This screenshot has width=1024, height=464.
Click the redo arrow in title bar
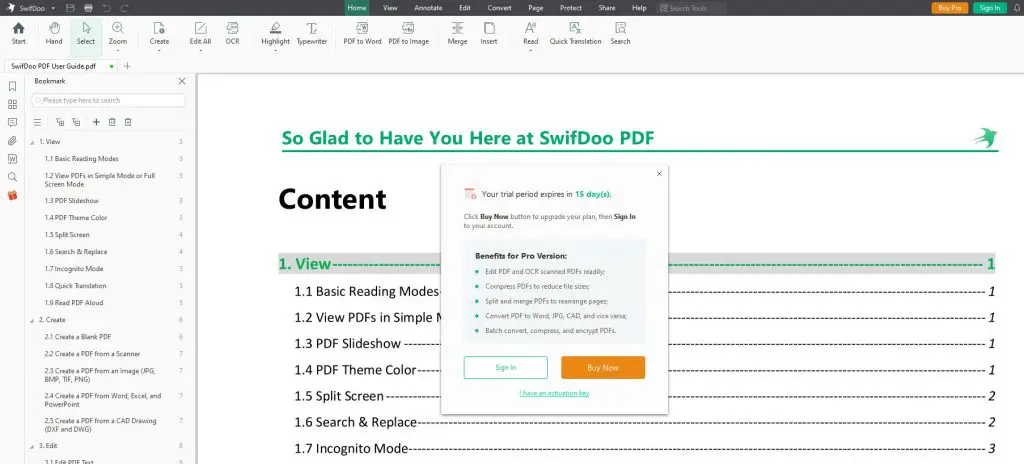click(124, 8)
